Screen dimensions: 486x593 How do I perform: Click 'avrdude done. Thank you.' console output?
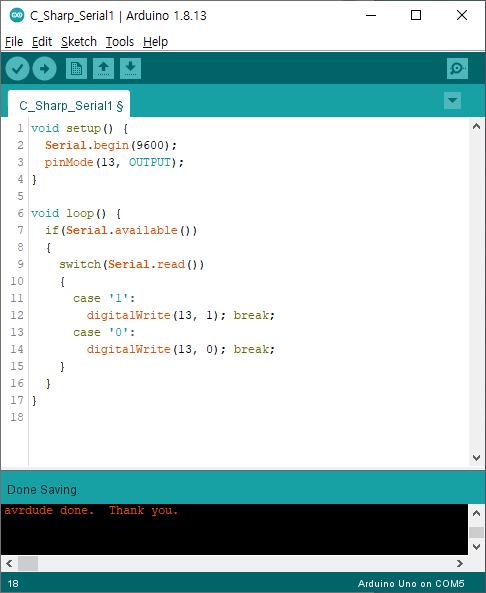pos(91,511)
